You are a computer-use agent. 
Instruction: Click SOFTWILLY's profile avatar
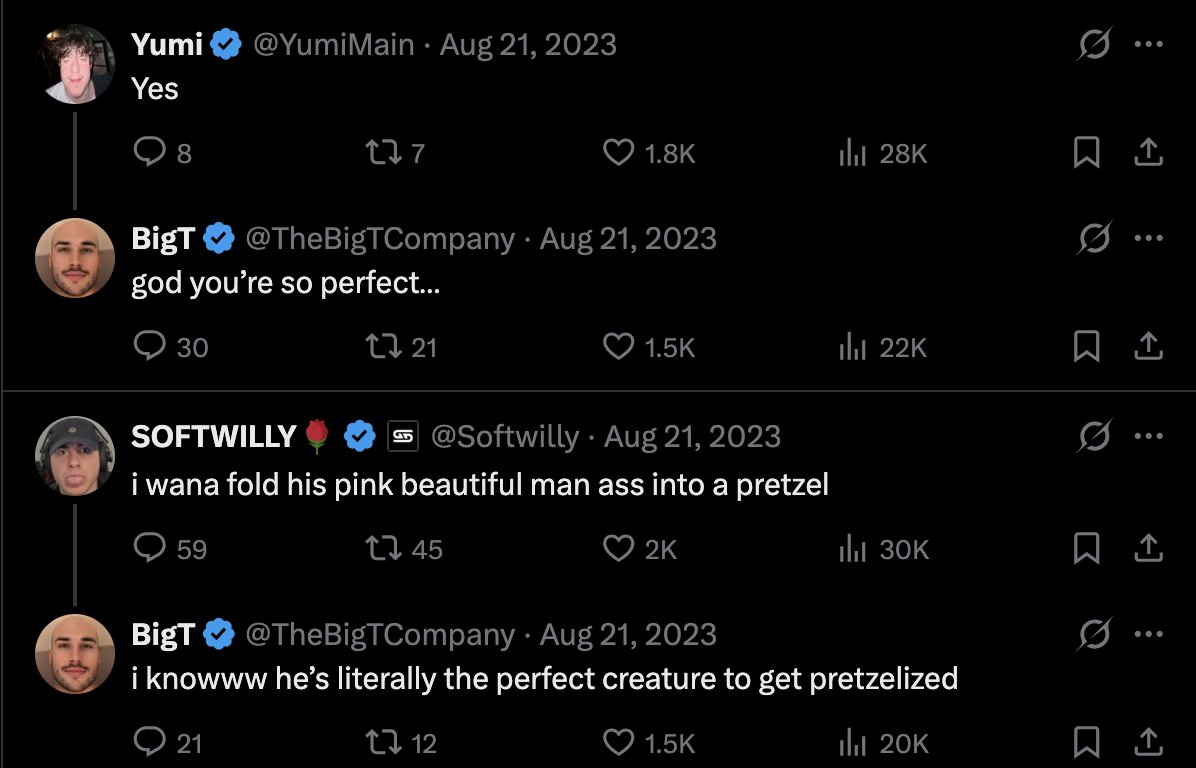[74, 455]
